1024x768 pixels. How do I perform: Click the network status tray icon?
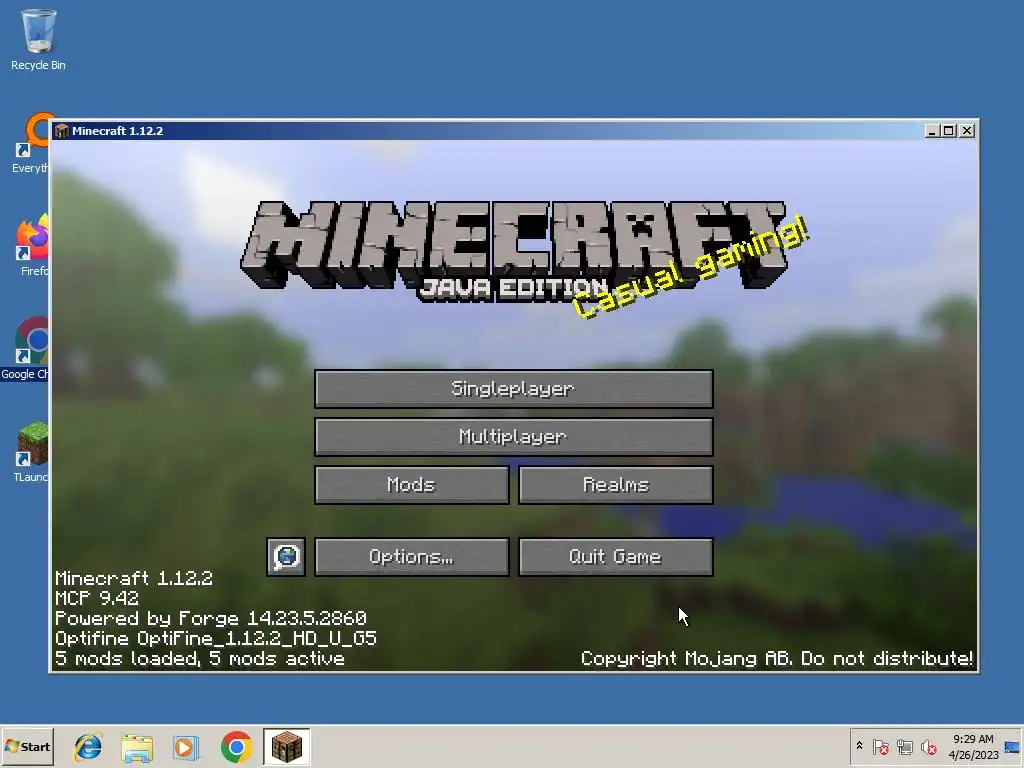(904, 746)
